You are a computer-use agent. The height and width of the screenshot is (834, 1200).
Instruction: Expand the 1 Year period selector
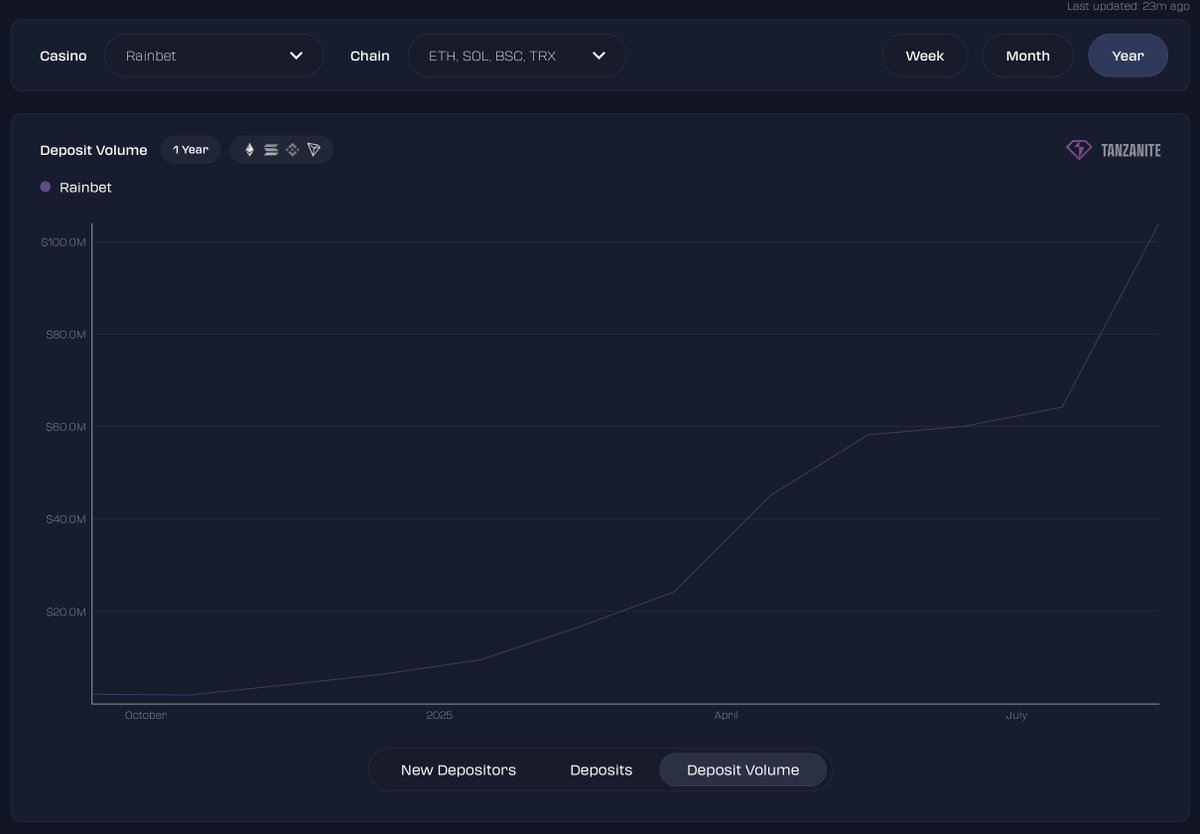[190, 149]
